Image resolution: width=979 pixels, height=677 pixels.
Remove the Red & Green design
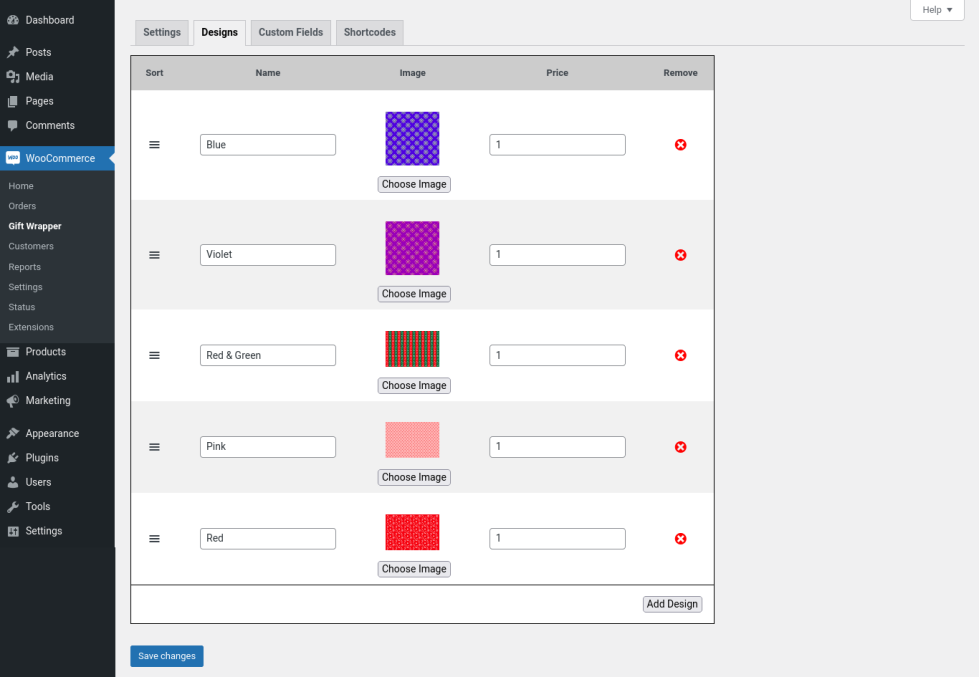680,355
